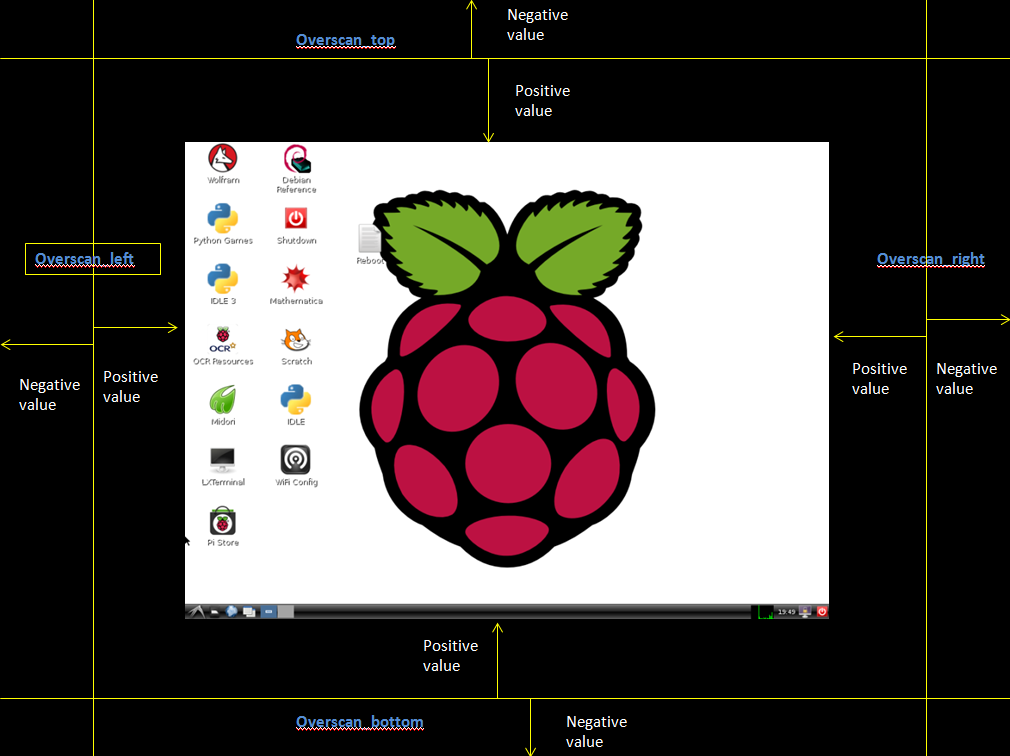The image size is (1010, 756).
Task: Click the screen lock monitor icon in taskbar
Action: point(805,612)
